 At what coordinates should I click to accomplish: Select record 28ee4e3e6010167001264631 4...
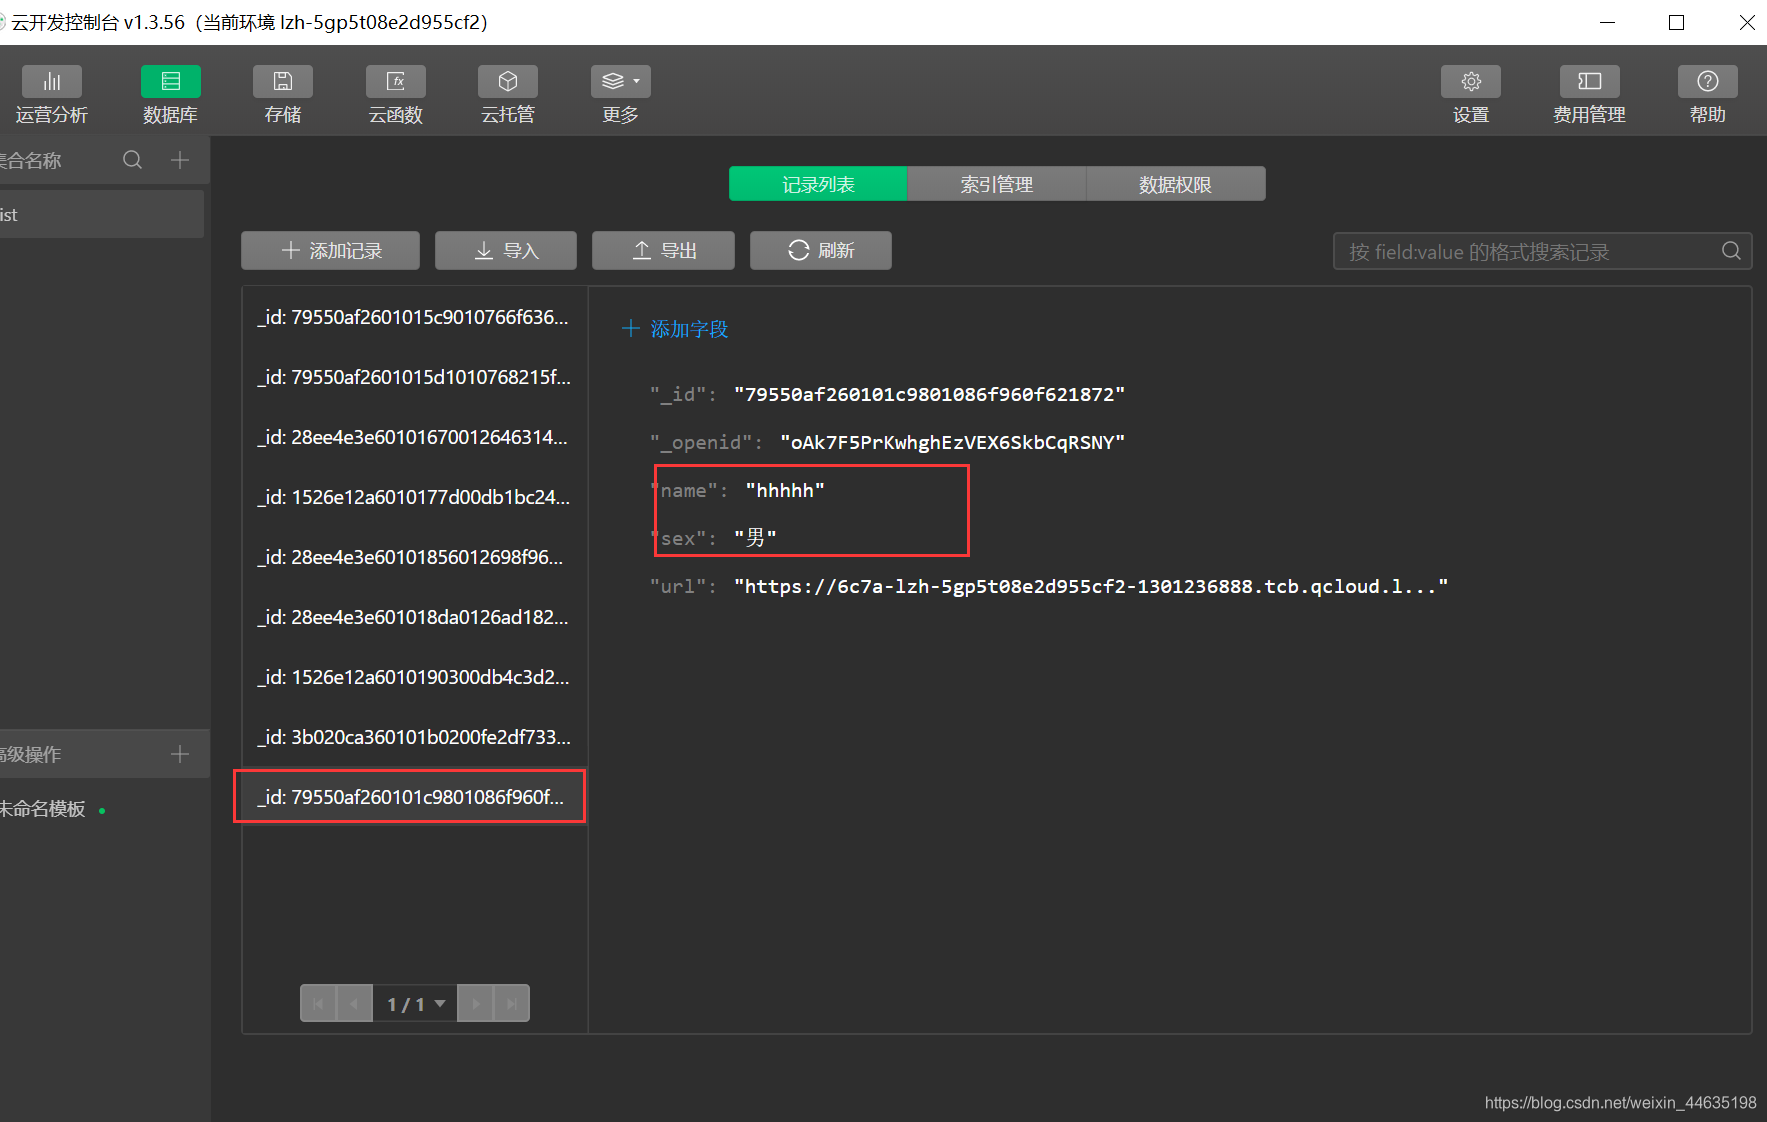click(414, 437)
